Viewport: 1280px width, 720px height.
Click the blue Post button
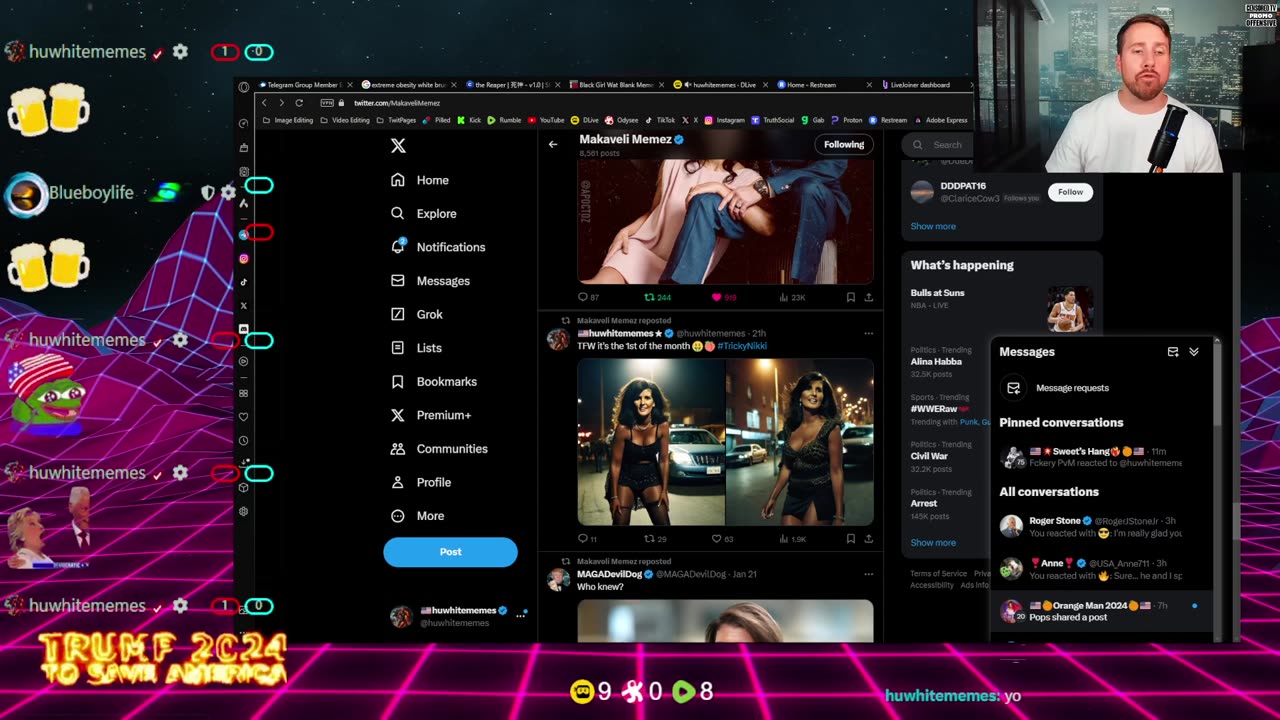[x=450, y=552]
